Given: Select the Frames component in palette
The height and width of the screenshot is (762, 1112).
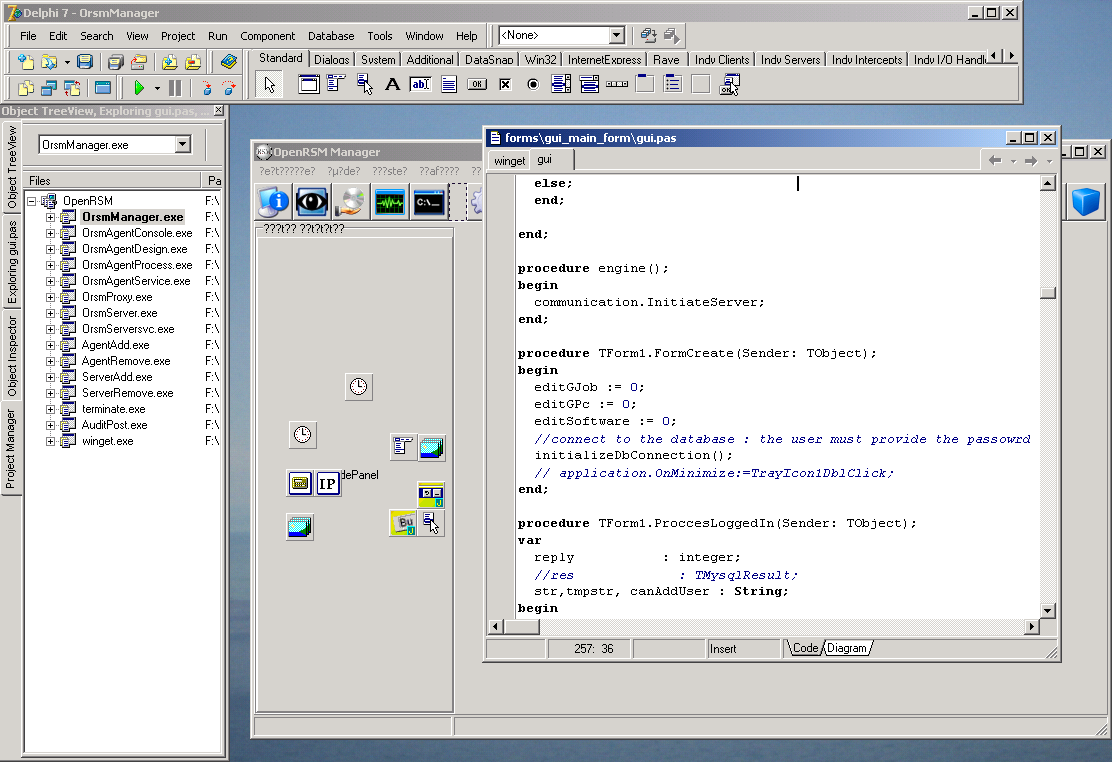Looking at the screenshot, I should pyautogui.click(x=308, y=84).
